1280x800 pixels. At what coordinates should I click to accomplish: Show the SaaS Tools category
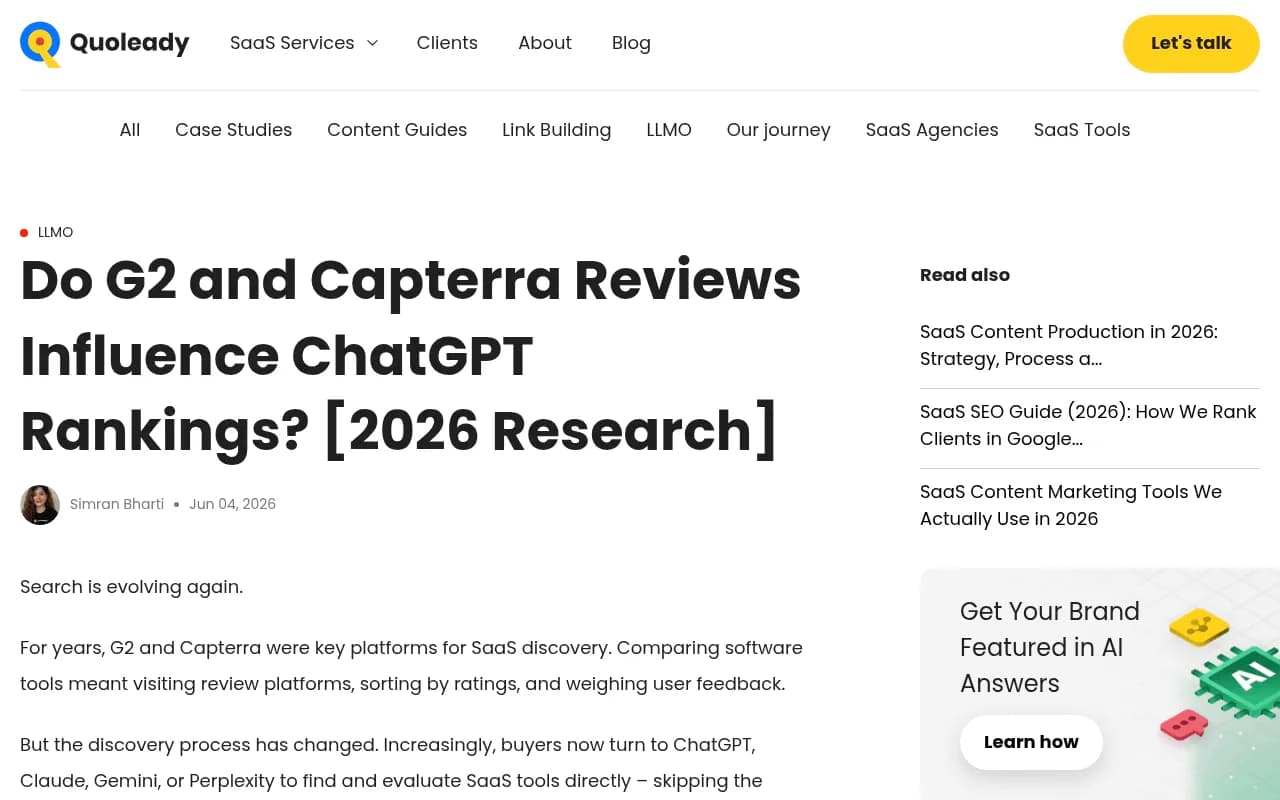coord(1082,130)
